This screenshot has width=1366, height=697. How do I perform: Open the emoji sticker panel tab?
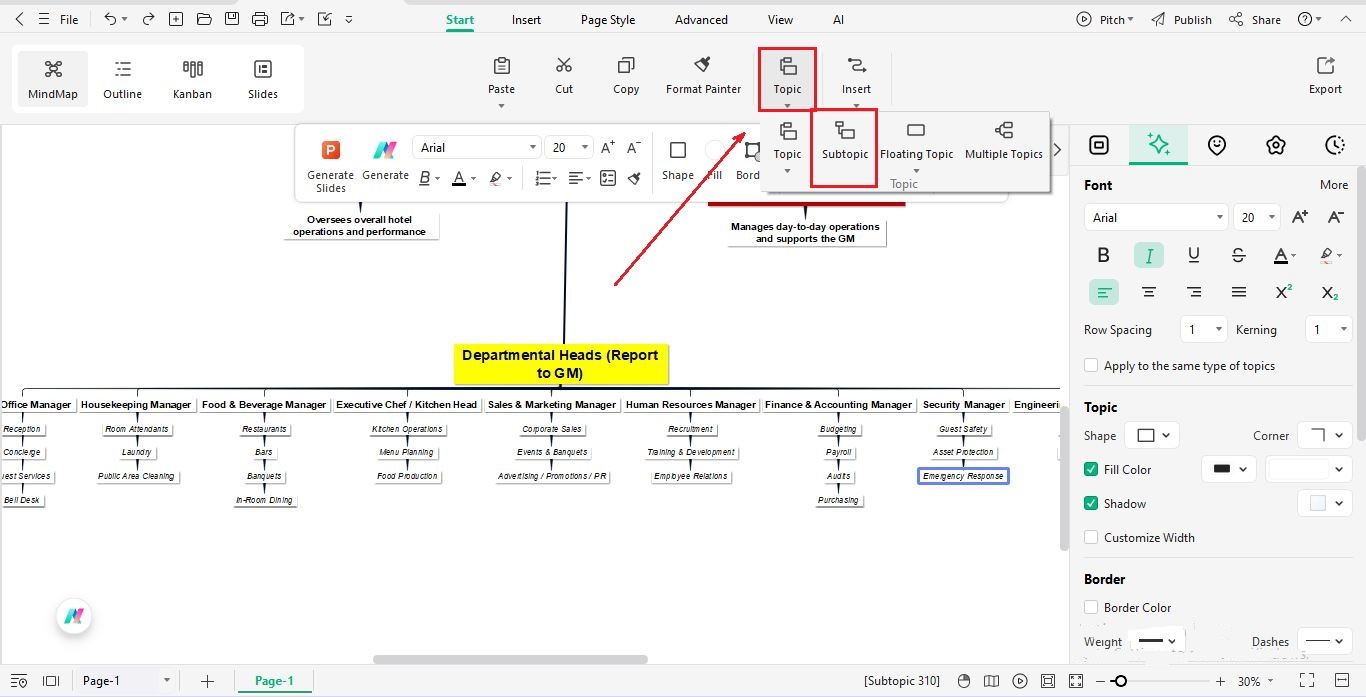[1216, 145]
